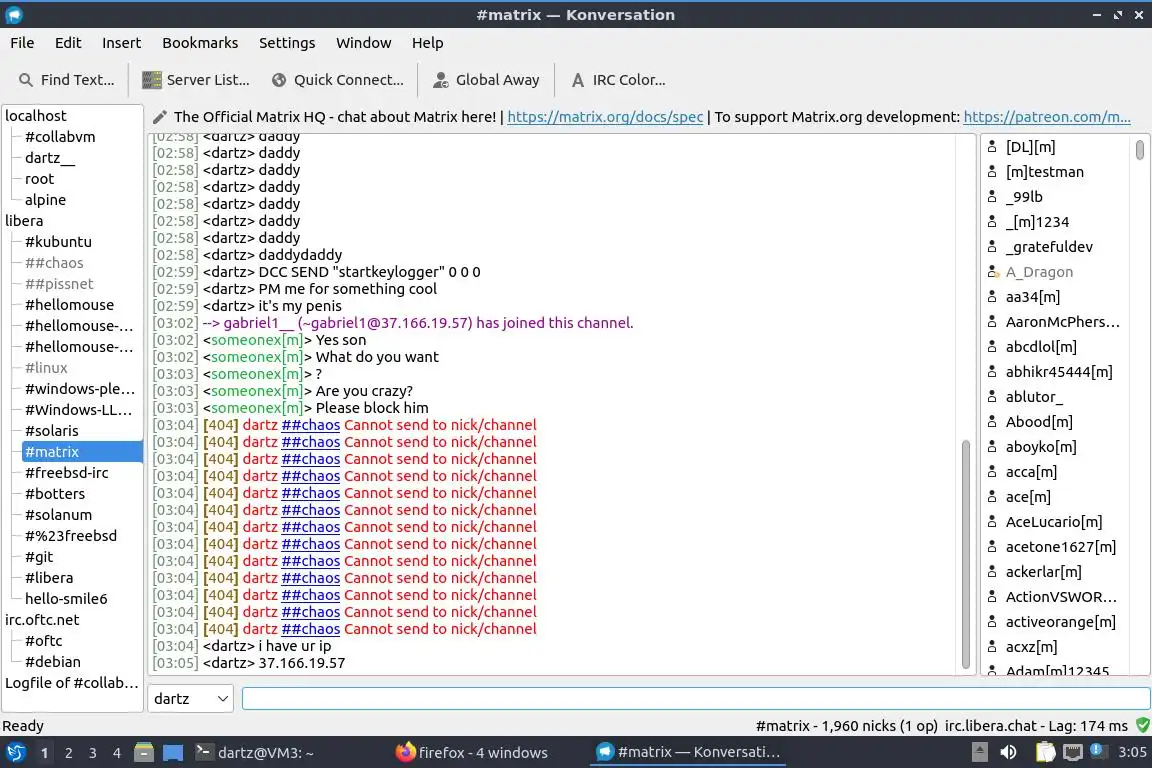This screenshot has height=768, width=1152.
Task: Click the topic edit pencil icon
Action: point(159,117)
